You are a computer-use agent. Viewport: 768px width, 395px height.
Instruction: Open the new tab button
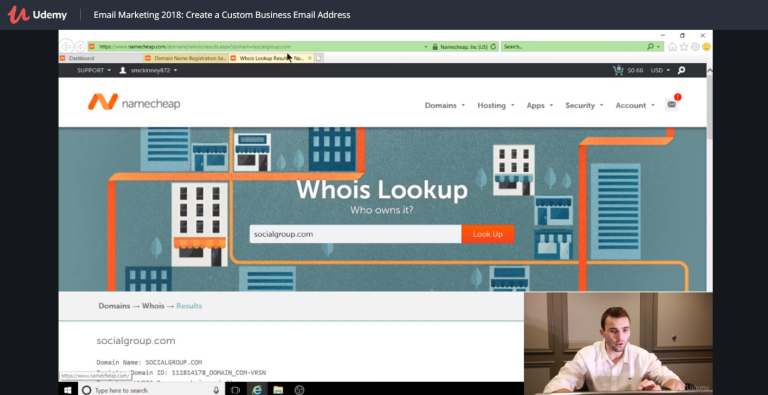pos(319,58)
